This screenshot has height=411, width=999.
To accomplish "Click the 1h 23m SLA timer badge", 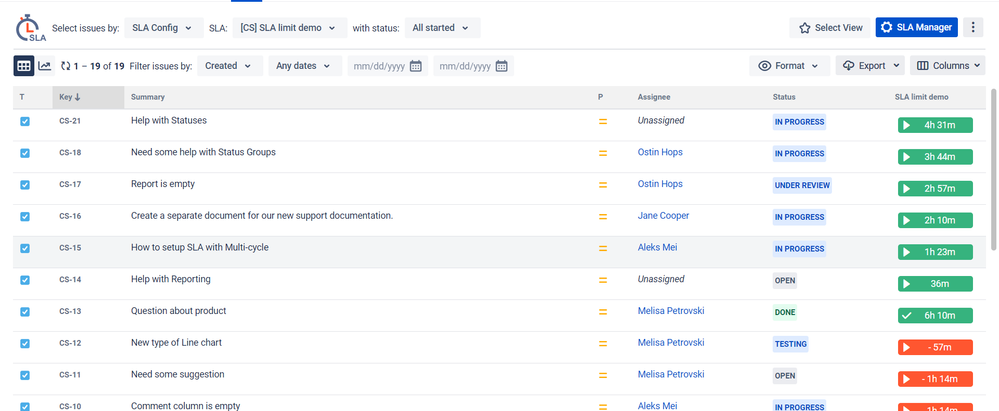I will [935, 252].
